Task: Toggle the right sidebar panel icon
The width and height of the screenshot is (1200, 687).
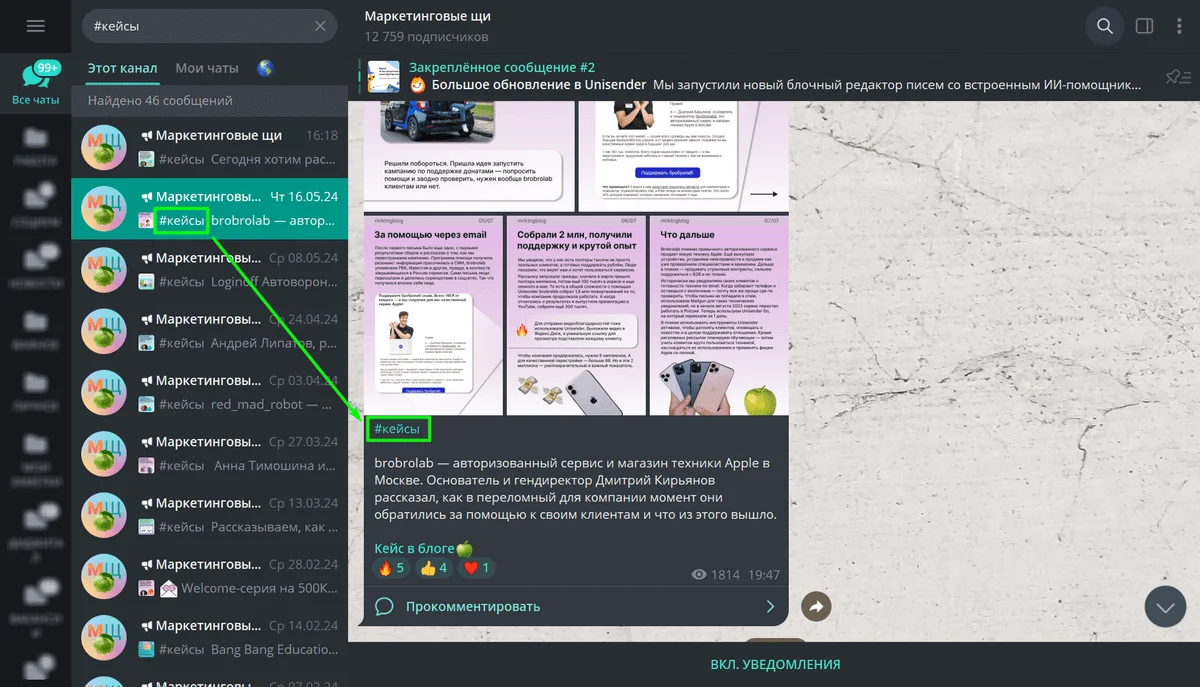Action: tap(1145, 26)
